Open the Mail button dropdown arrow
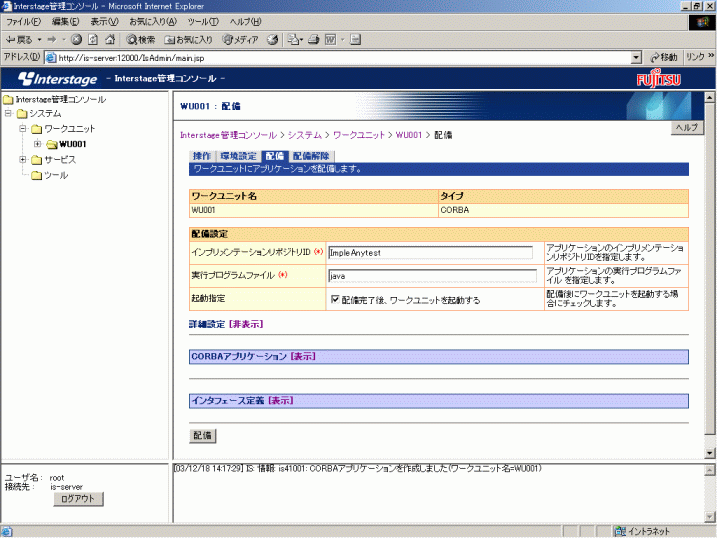This screenshot has width=717, height=538. pyautogui.click(x=301, y=40)
